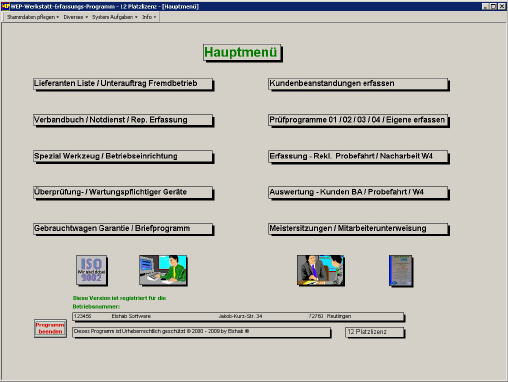Open Verbandbuch / Notdienst / Rep. Erfassung
Screen dimensions: 508x382
(x=123, y=120)
